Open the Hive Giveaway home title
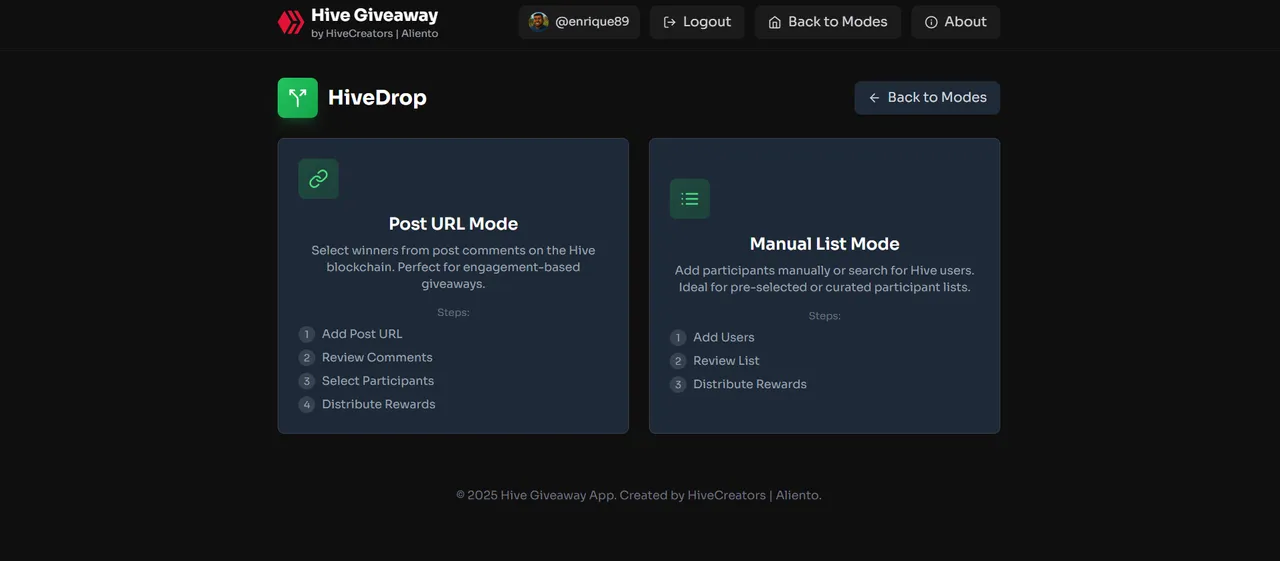The width and height of the screenshot is (1280, 561). click(374, 15)
